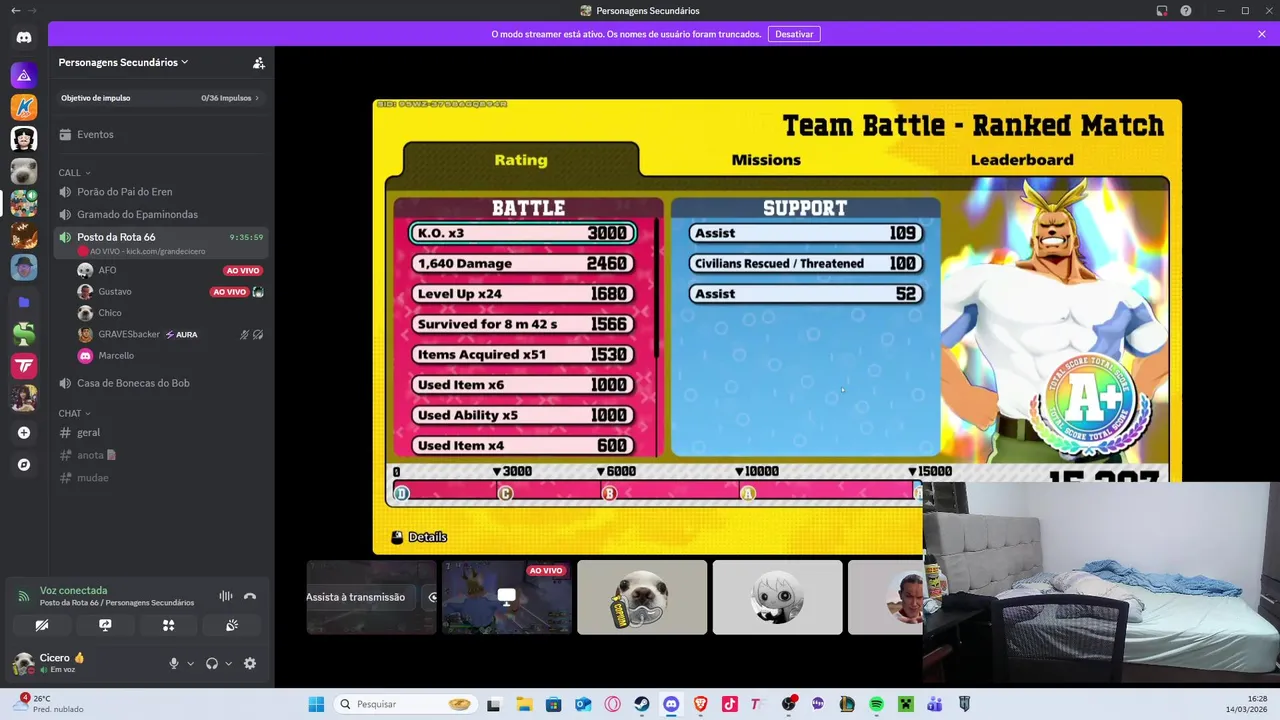Open the purple triangle server icon
The width and height of the screenshot is (1280, 720).
pos(24,75)
